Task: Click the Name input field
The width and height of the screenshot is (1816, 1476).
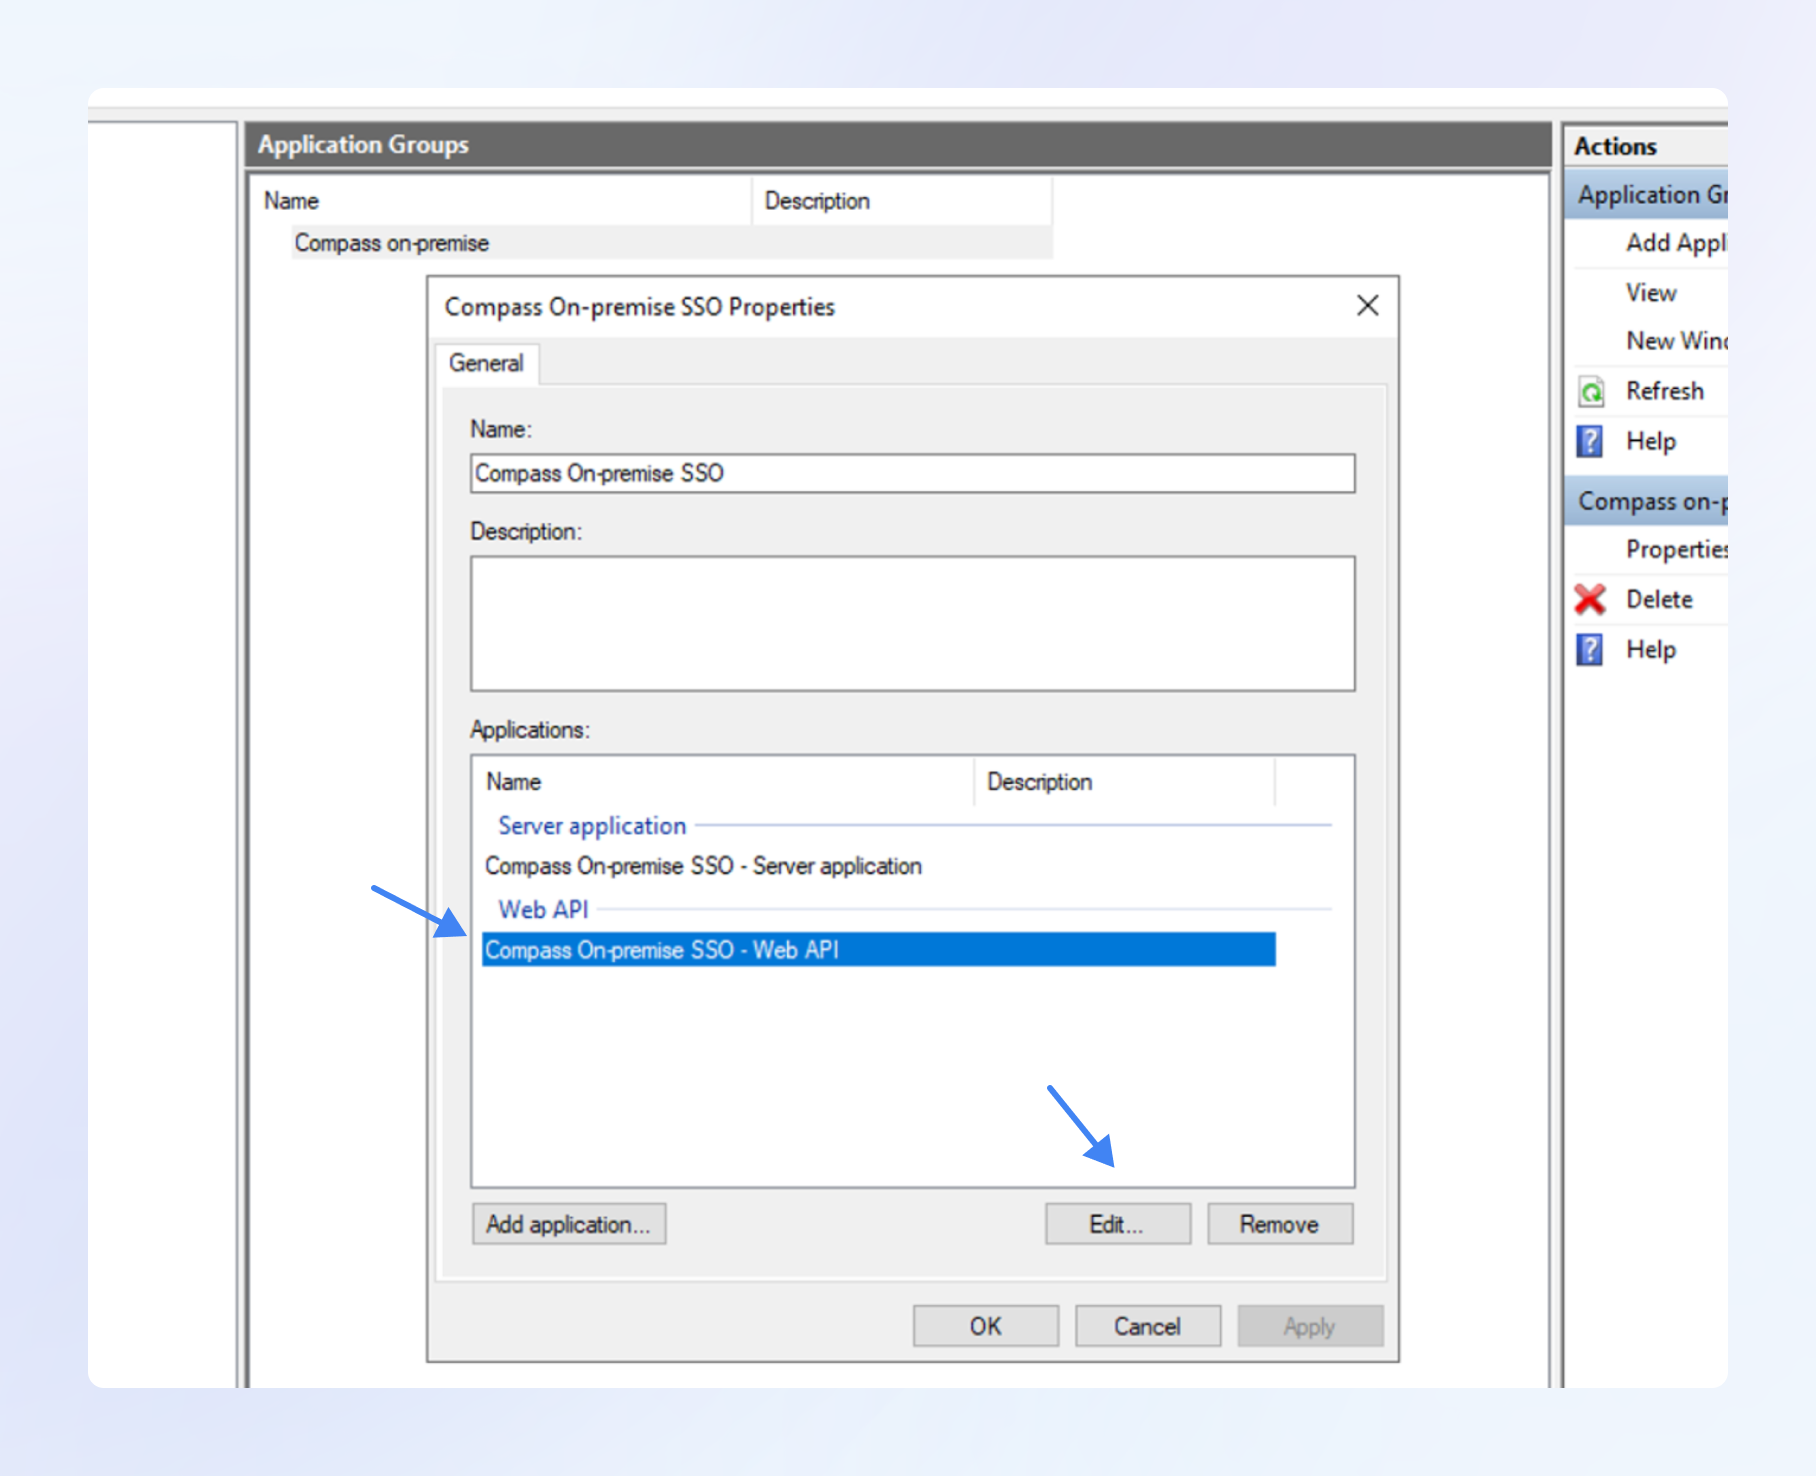Action: pos(912,474)
